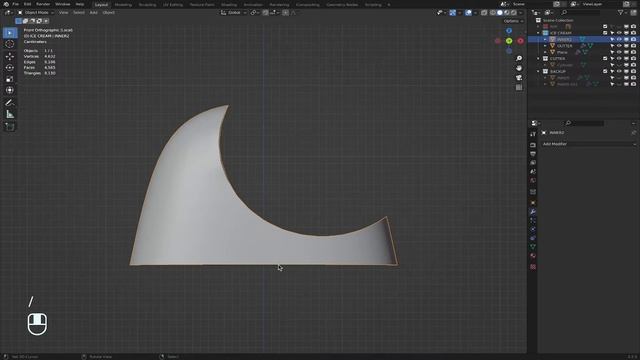Toggle the camera view icon
The image size is (640, 360).
tap(519, 78)
